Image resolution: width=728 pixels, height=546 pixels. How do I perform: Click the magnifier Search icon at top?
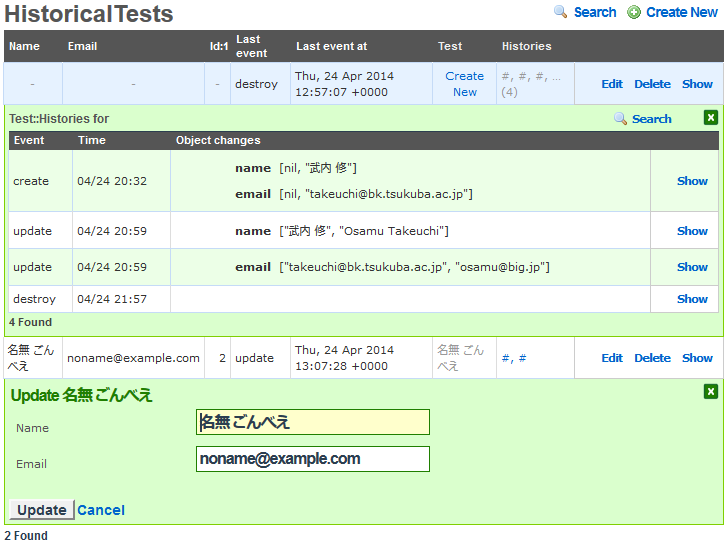pyautogui.click(x=561, y=12)
